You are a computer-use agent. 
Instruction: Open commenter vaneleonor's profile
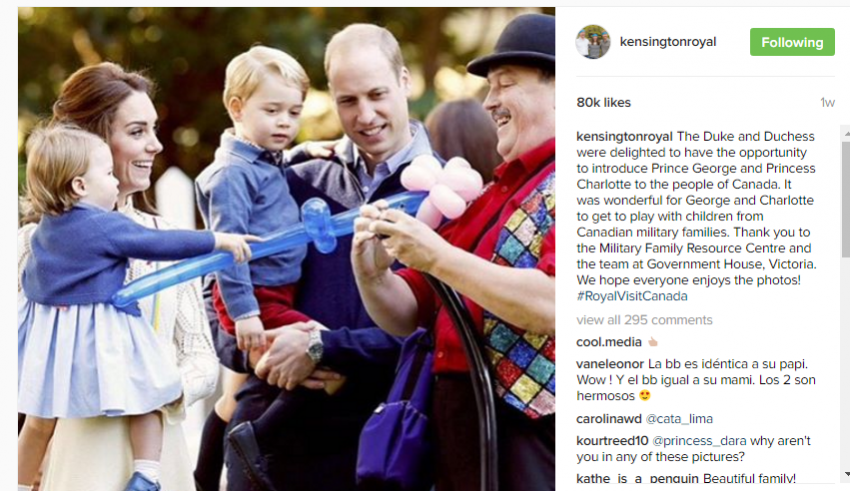click(x=610, y=364)
